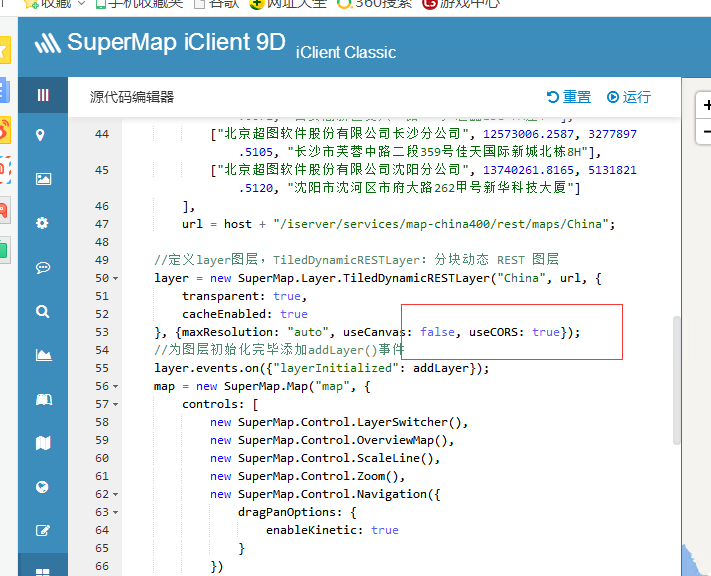
Task: Click the addLayer() comment on line 54
Action: [279, 350]
